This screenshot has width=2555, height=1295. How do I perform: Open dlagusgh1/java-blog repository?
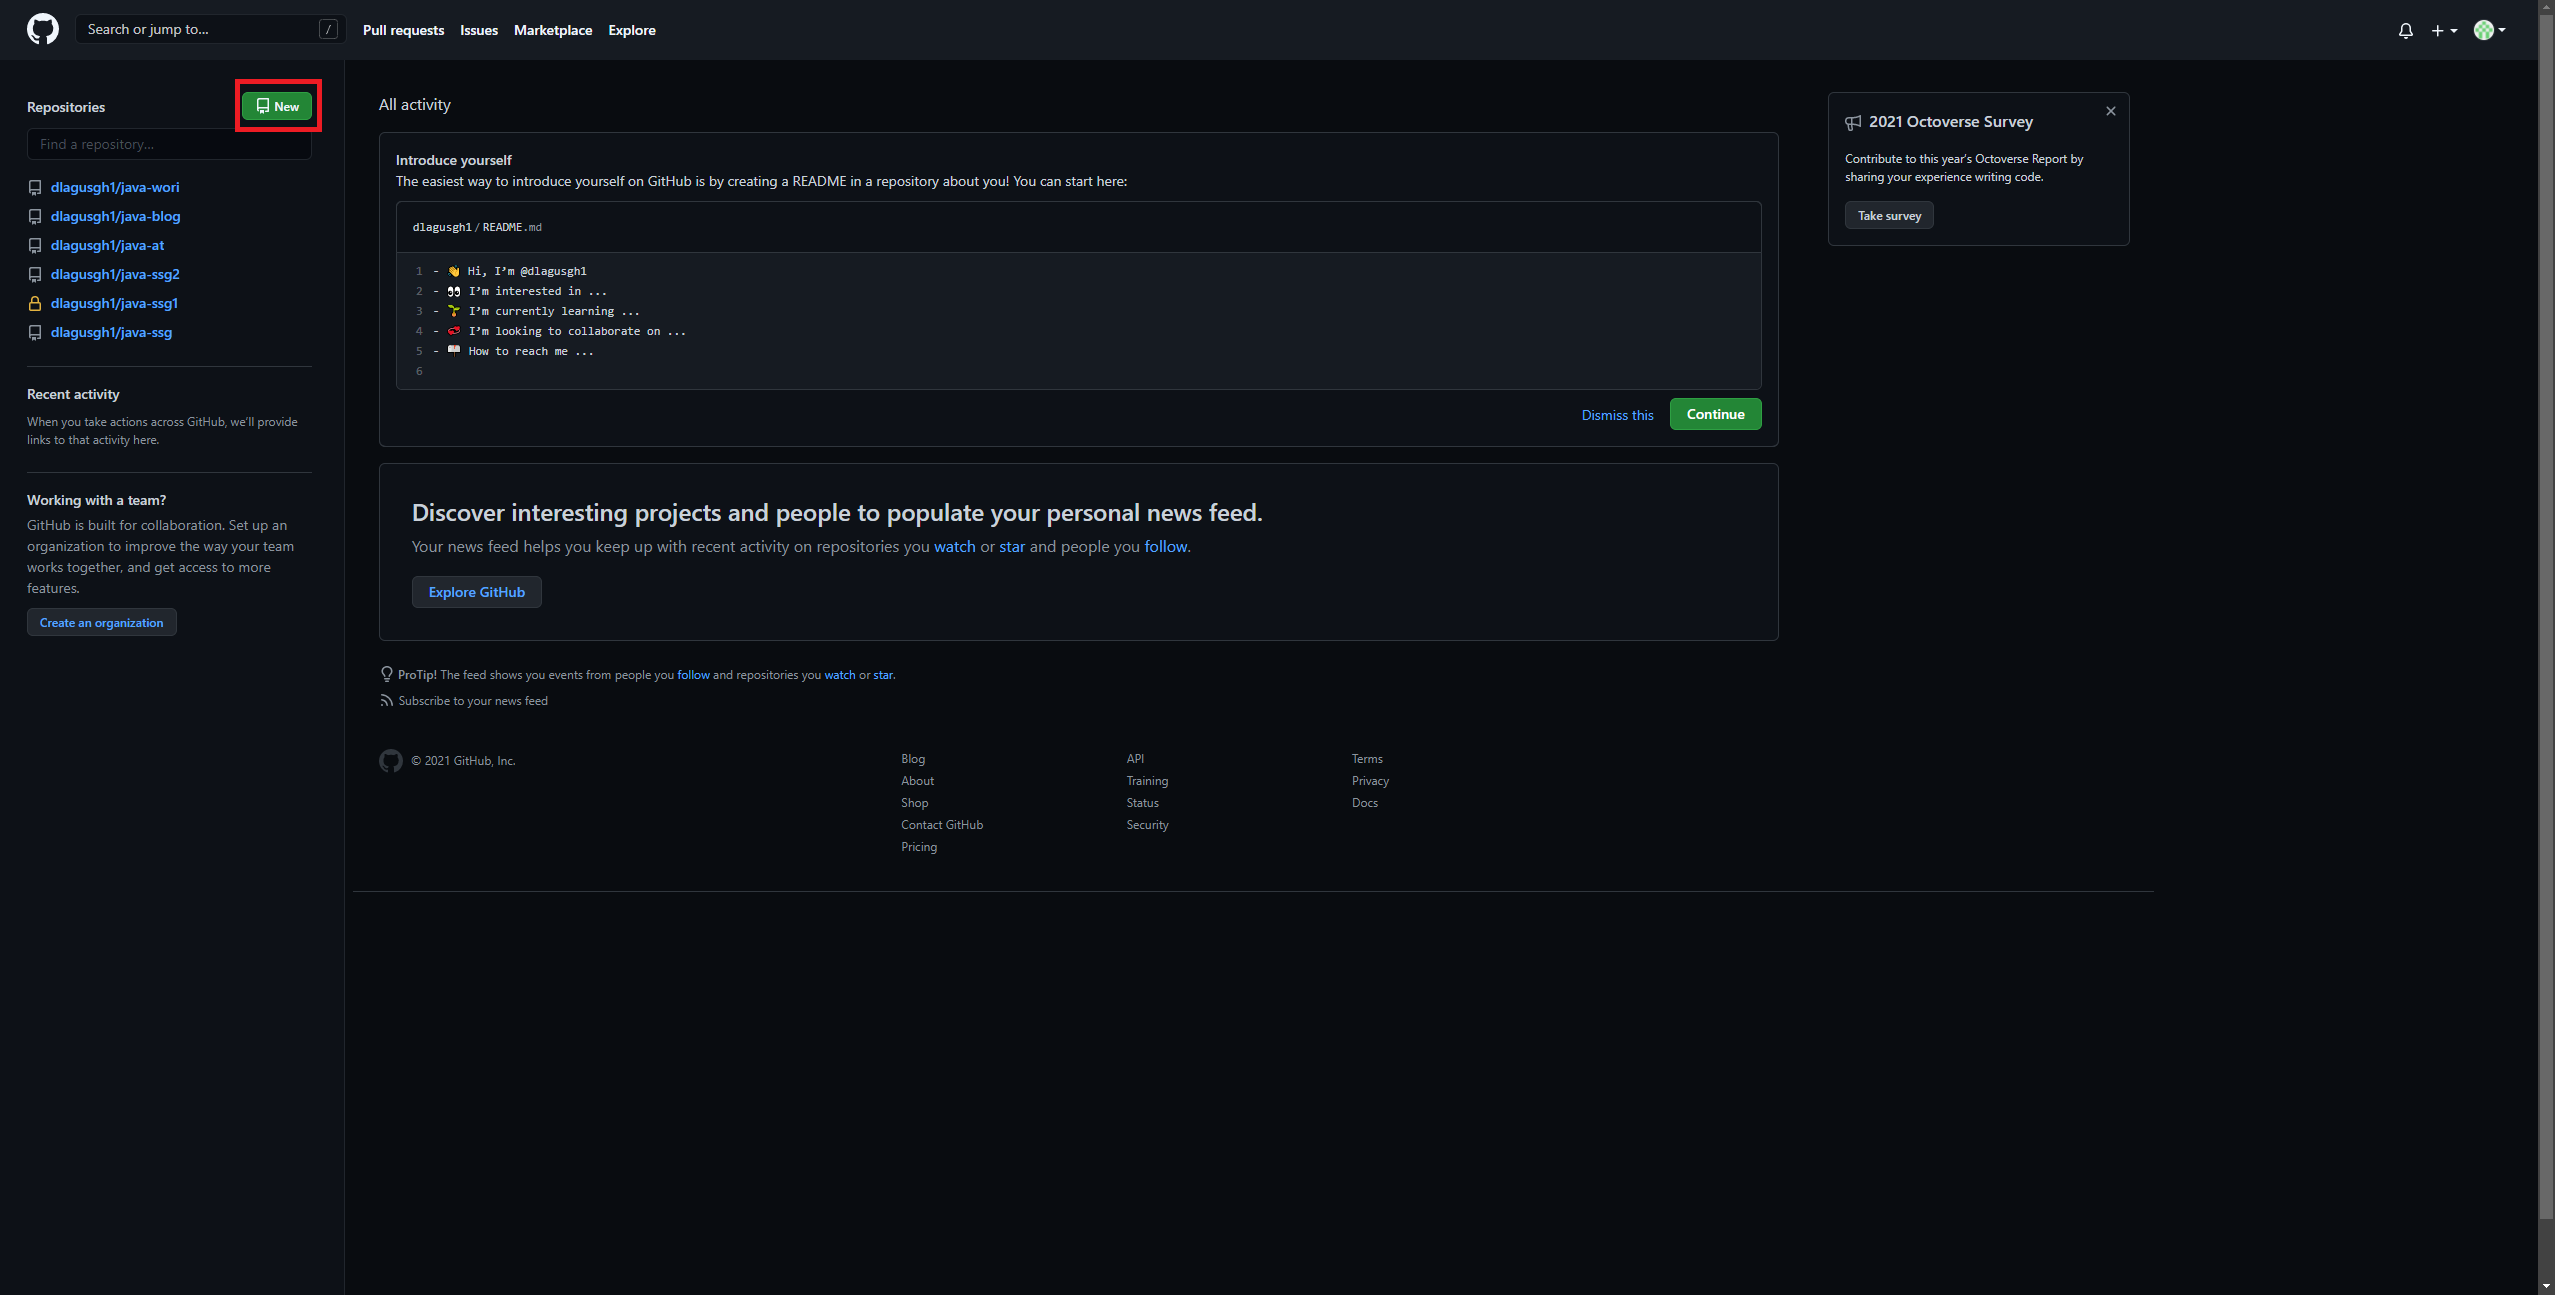click(x=116, y=216)
